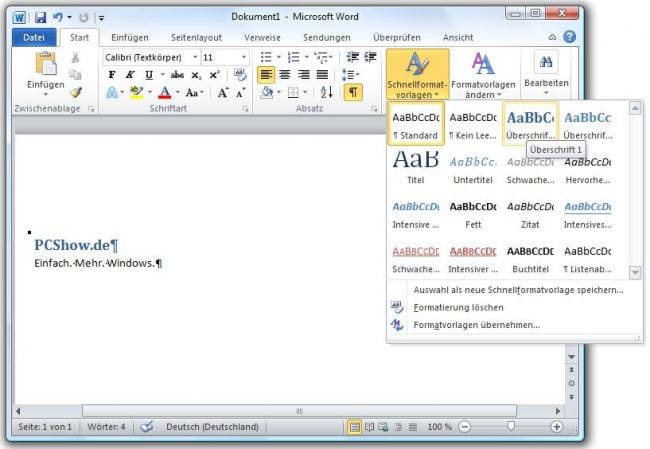The width and height of the screenshot is (650, 449).
Task: Toggle underline with the U button
Action: point(149,75)
